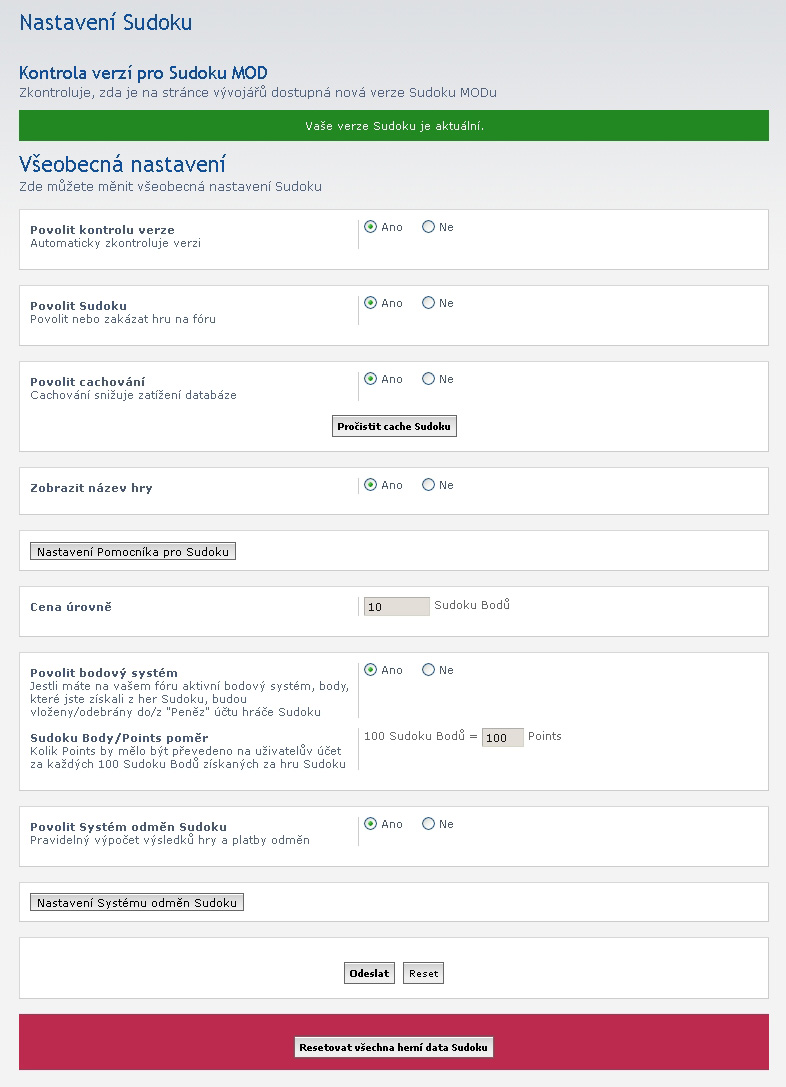Image resolution: width=786 pixels, height=1087 pixels.
Task: Choose Ano for Povolit Systém odměn Sudoku
Action: [x=370, y=824]
